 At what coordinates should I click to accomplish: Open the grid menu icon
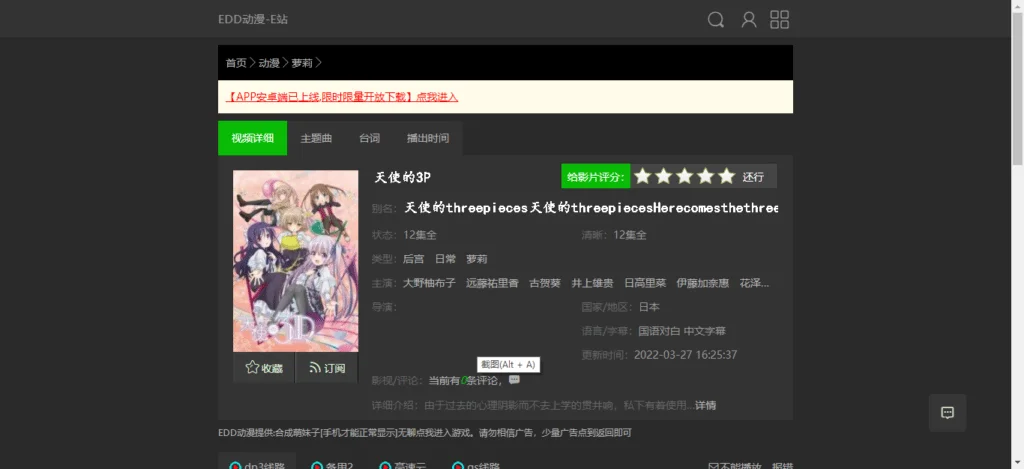pos(779,20)
